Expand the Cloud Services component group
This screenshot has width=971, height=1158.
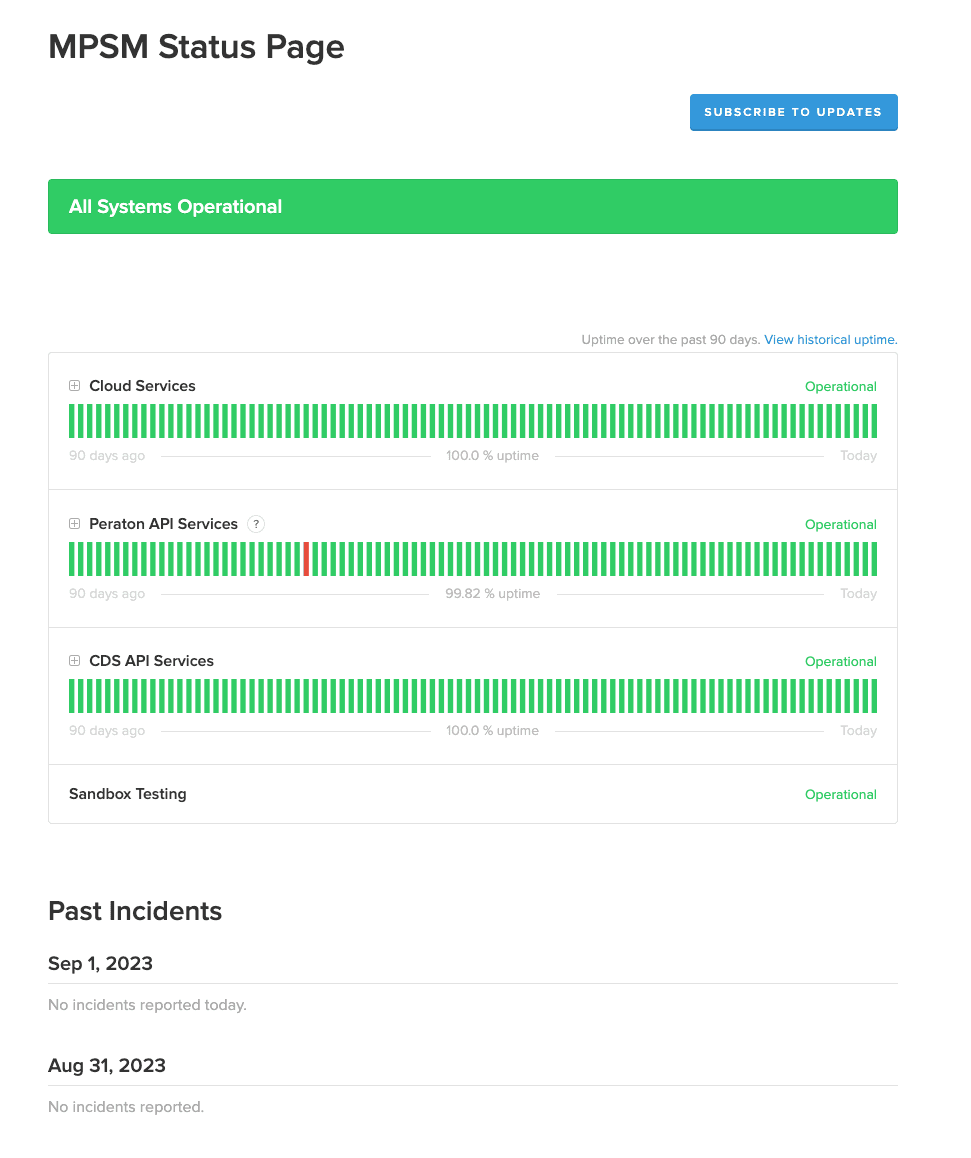[74, 386]
